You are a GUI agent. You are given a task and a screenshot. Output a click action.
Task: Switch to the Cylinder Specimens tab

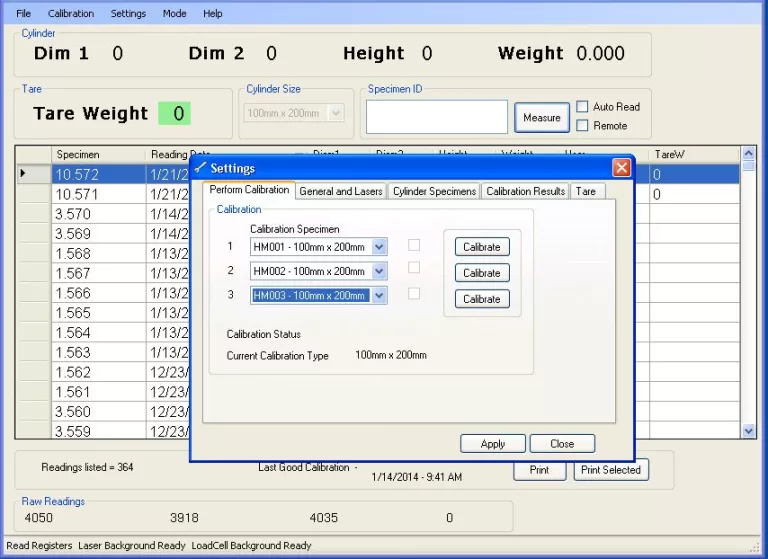(434, 191)
